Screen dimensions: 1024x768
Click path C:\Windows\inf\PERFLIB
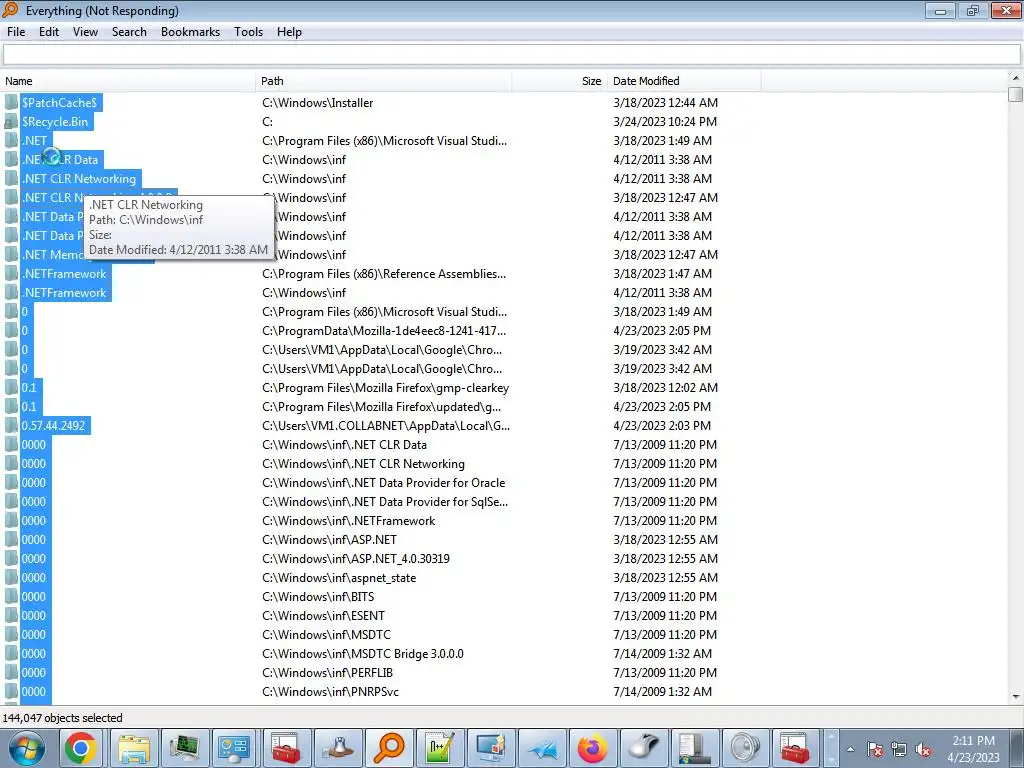(327, 673)
